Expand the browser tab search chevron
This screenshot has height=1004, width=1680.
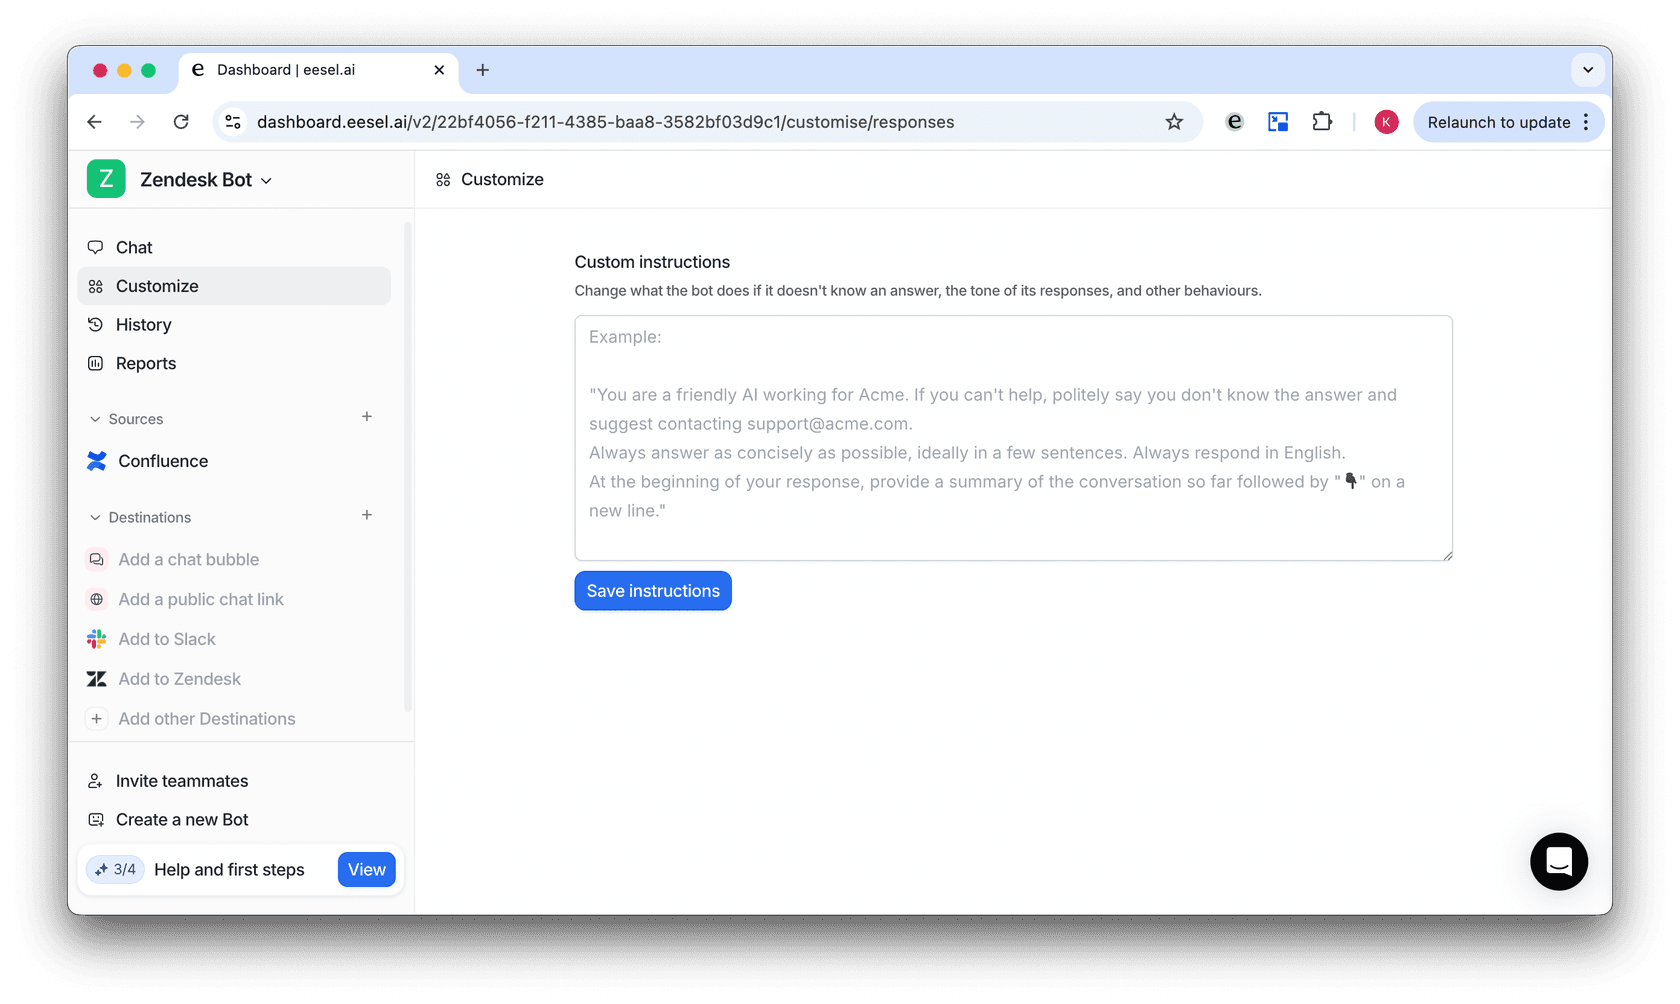click(1587, 70)
